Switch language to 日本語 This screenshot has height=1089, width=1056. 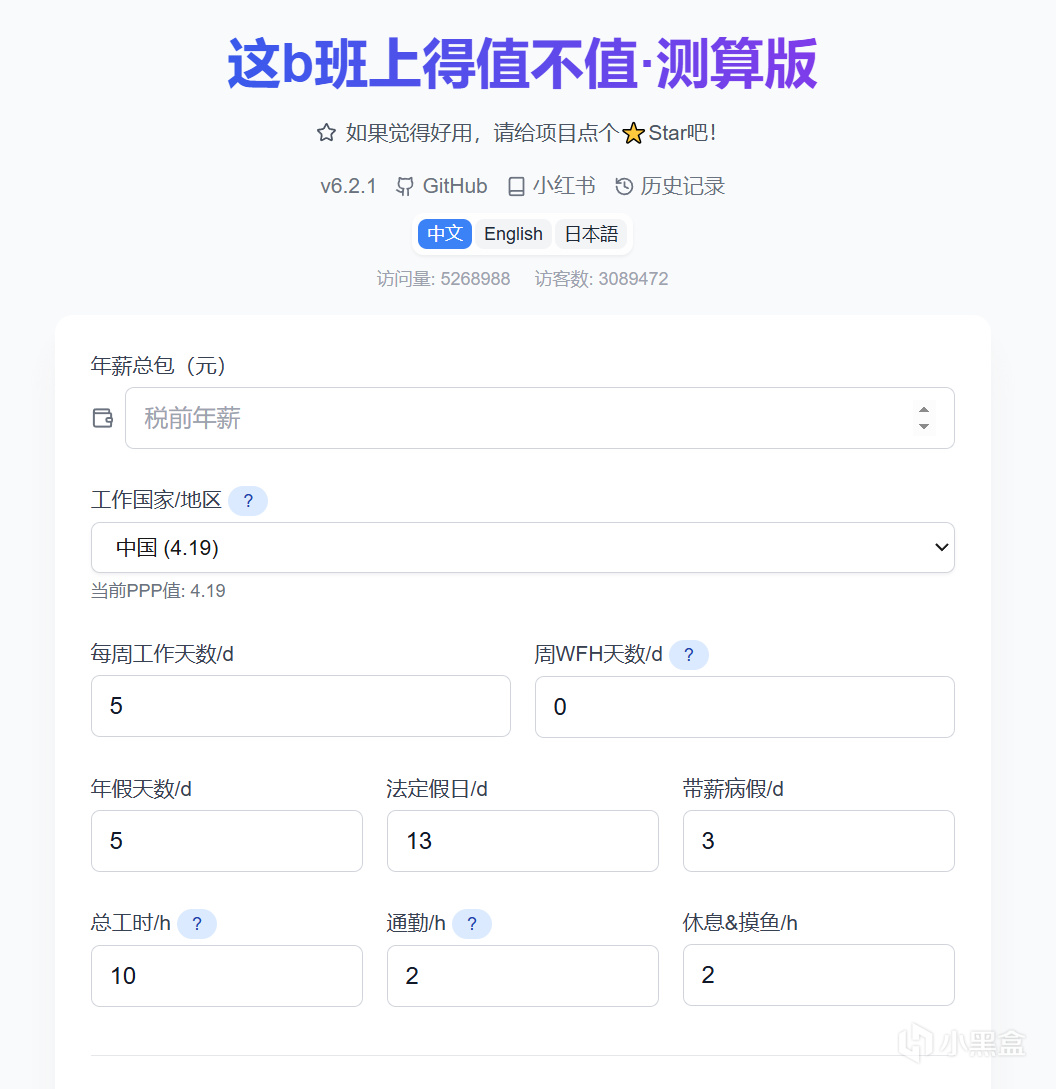(x=591, y=233)
